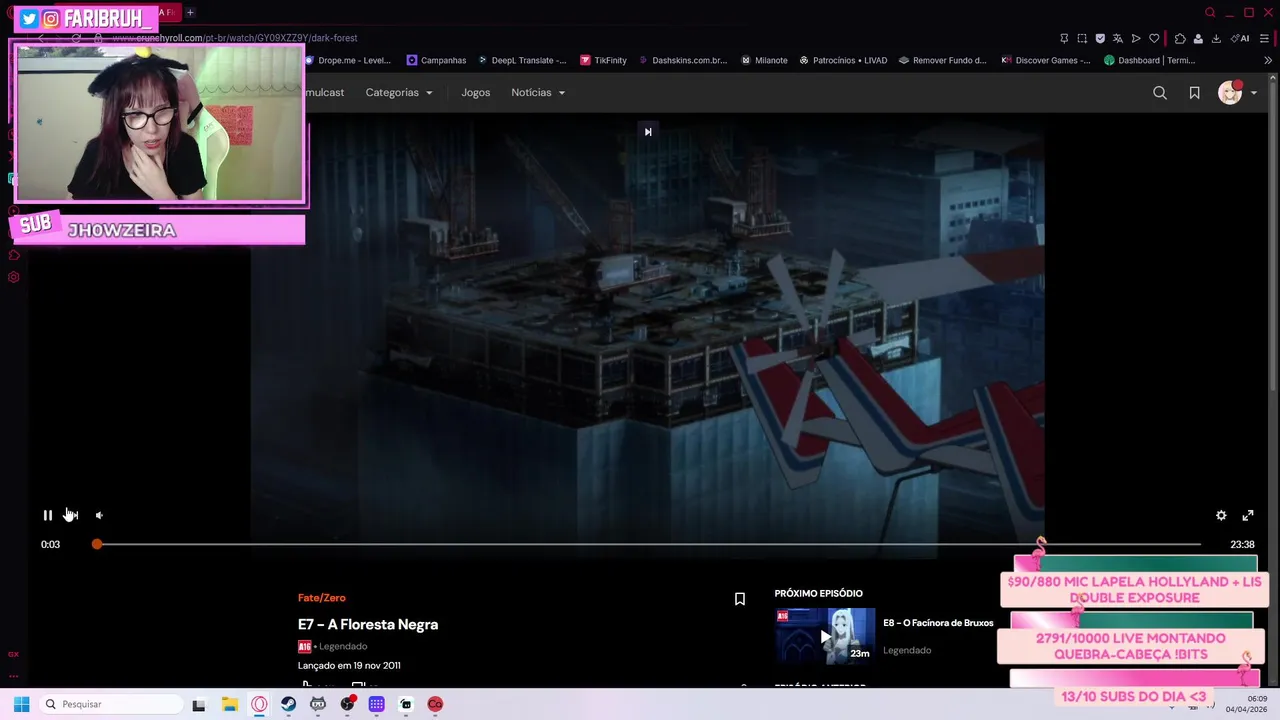This screenshot has height=720, width=1280.
Task: Pause the video playback
Action: [47, 515]
